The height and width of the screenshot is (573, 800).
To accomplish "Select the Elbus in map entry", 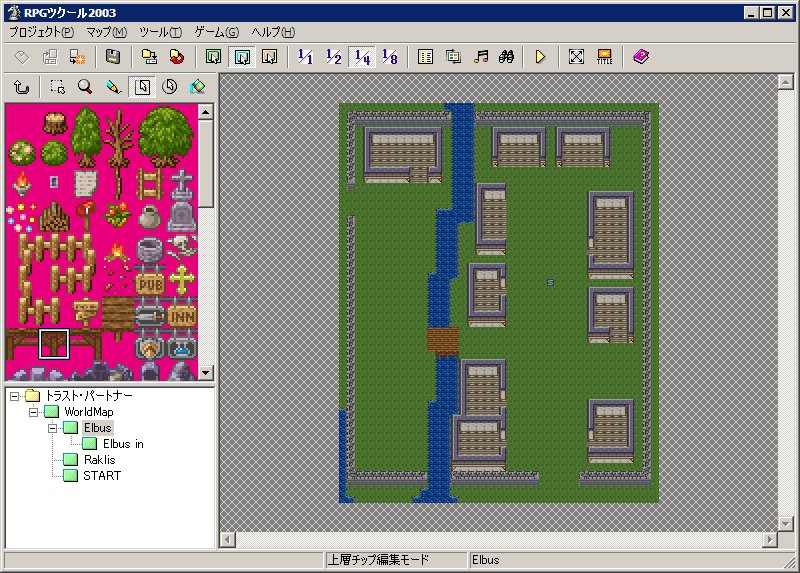I will click(x=123, y=444).
